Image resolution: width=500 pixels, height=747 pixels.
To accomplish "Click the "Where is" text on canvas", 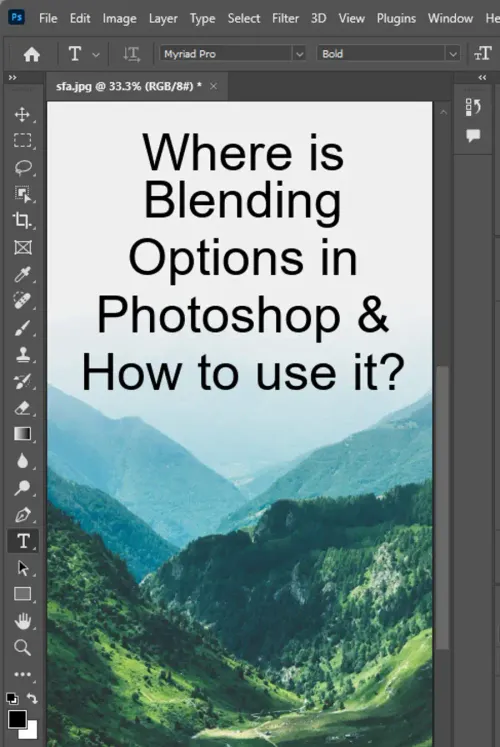I will tap(243, 153).
